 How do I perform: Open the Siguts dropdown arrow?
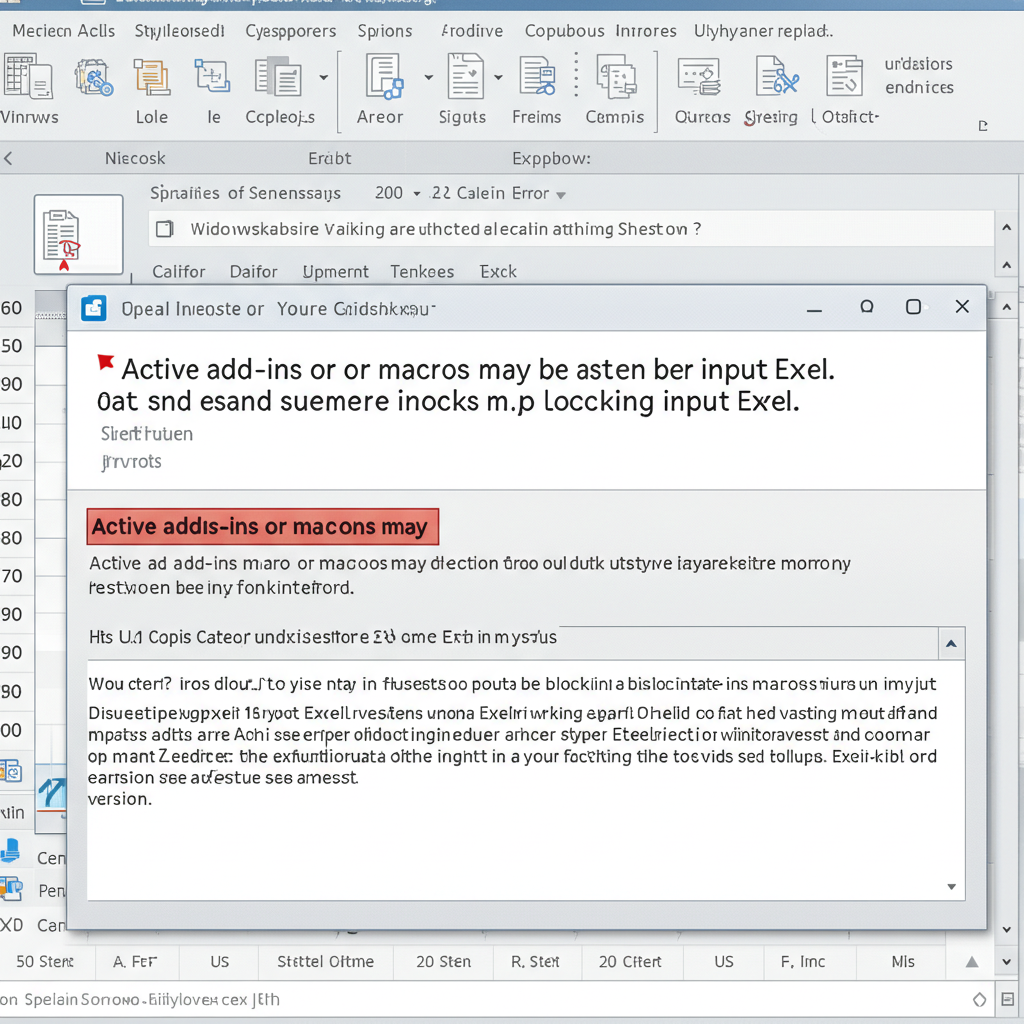(498, 77)
